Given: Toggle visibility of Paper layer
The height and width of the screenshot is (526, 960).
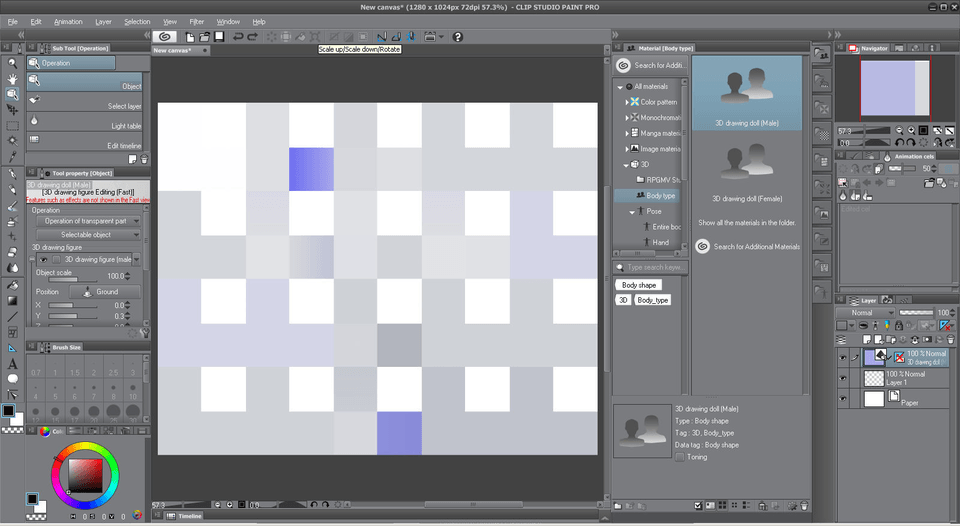Looking at the screenshot, I should tap(843, 399).
